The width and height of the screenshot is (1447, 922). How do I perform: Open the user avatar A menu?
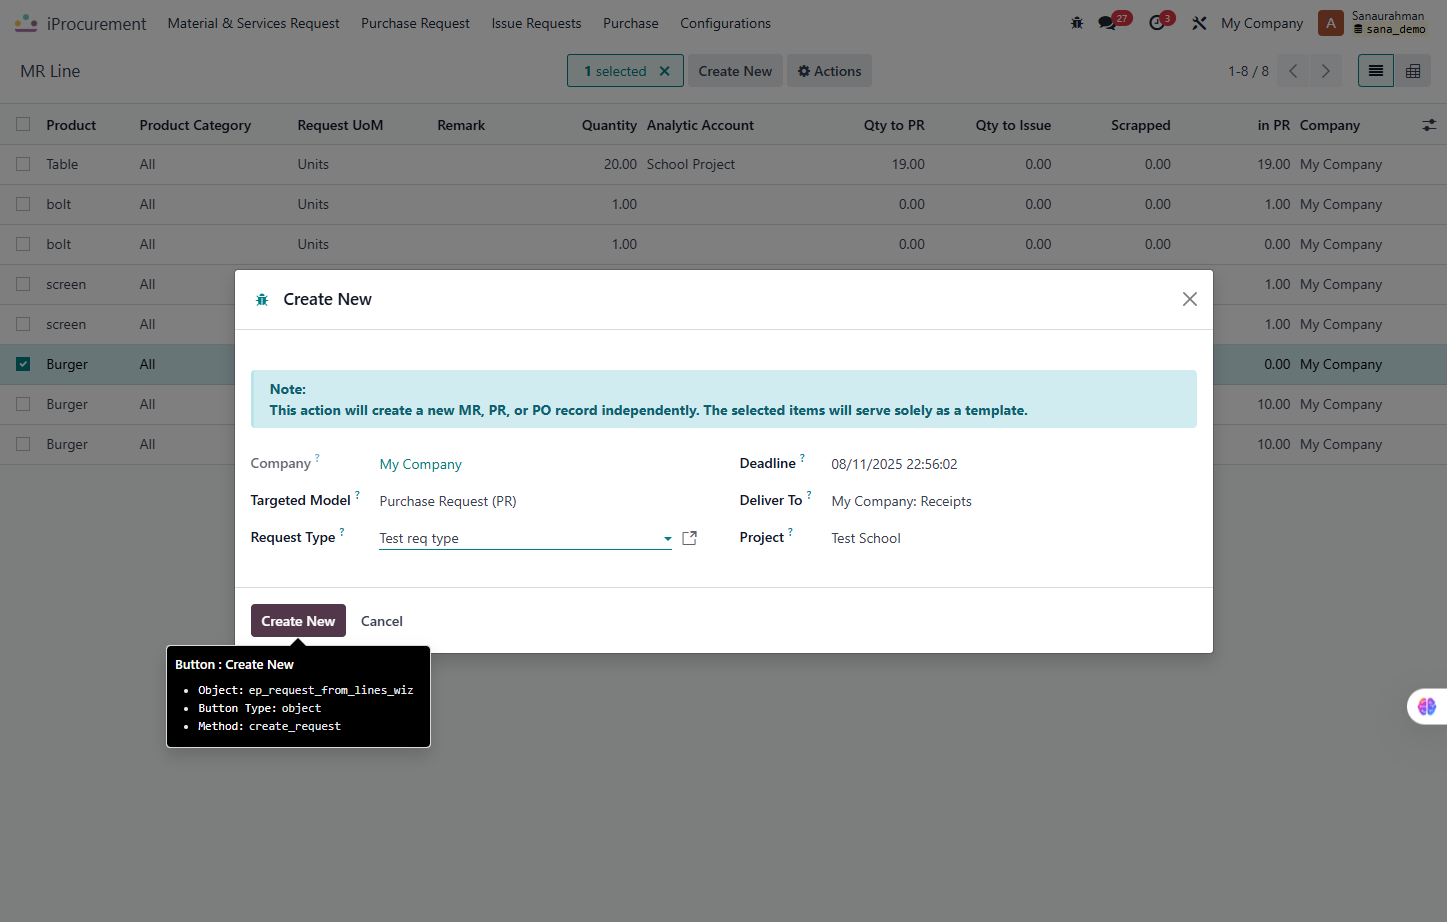point(1330,23)
